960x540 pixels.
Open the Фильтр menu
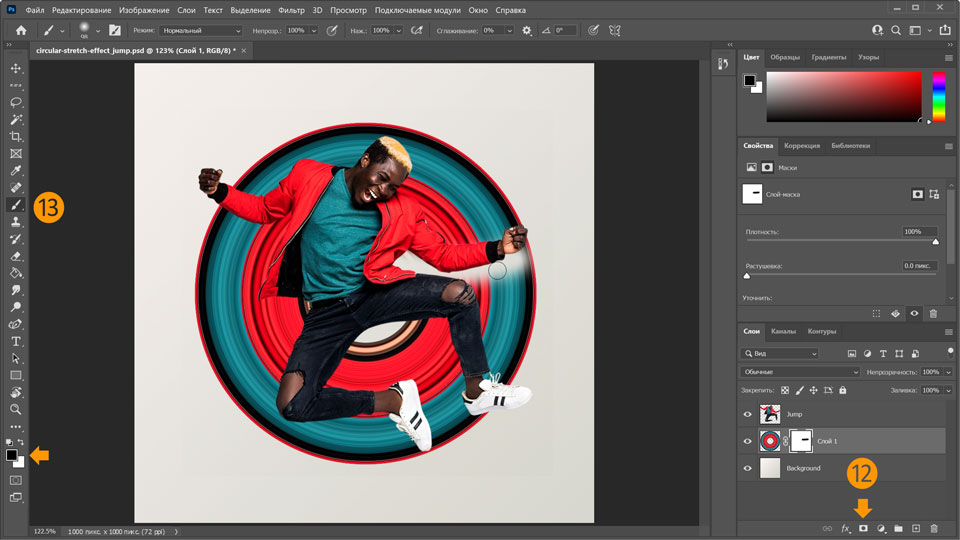(x=292, y=10)
